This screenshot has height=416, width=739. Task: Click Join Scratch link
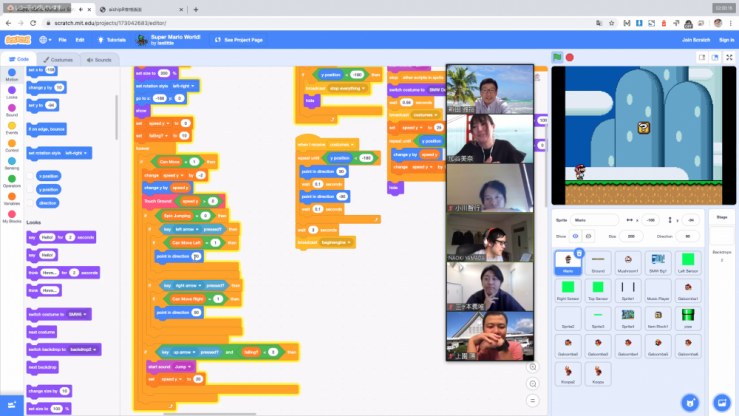[696, 40]
